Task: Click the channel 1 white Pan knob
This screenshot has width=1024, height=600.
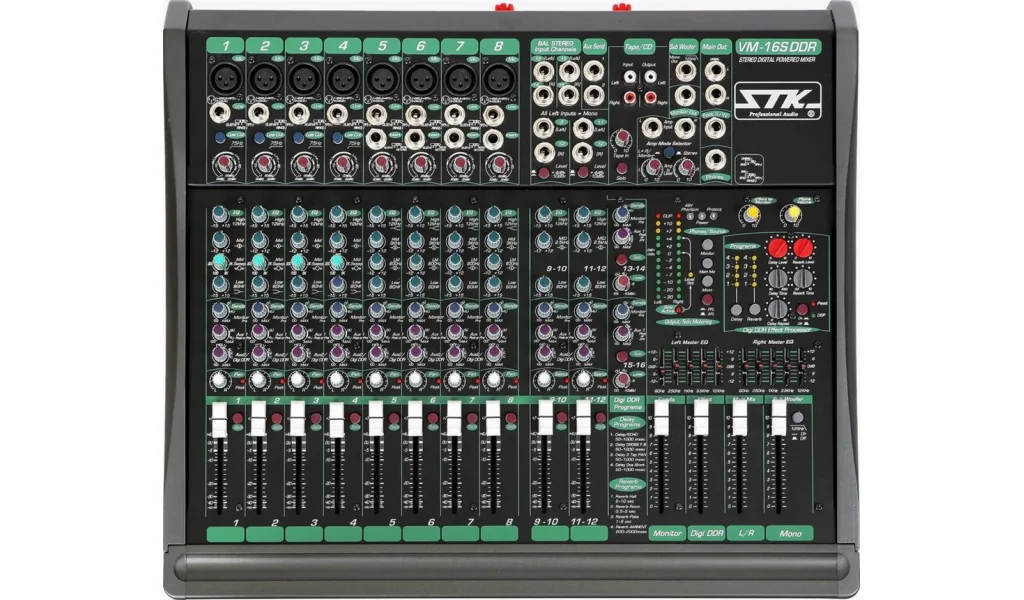Action: point(220,380)
